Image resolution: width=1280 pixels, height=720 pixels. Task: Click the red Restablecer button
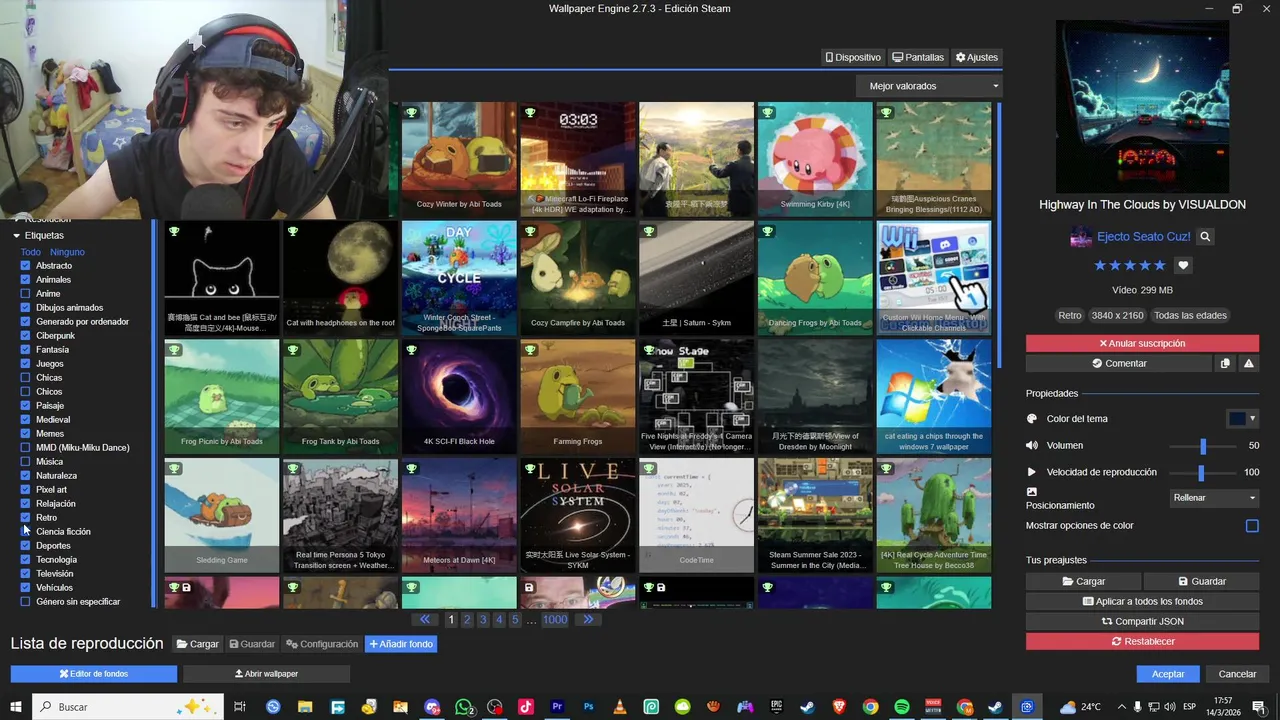(1142, 642)
